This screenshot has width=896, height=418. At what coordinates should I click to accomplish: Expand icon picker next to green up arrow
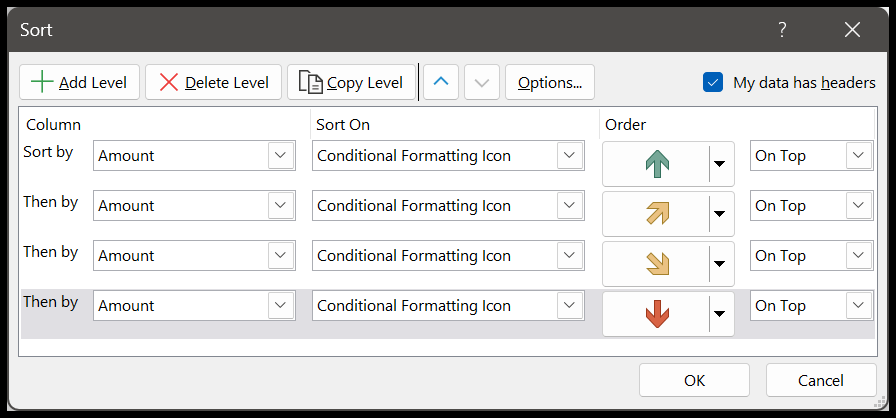click(721, 164)
